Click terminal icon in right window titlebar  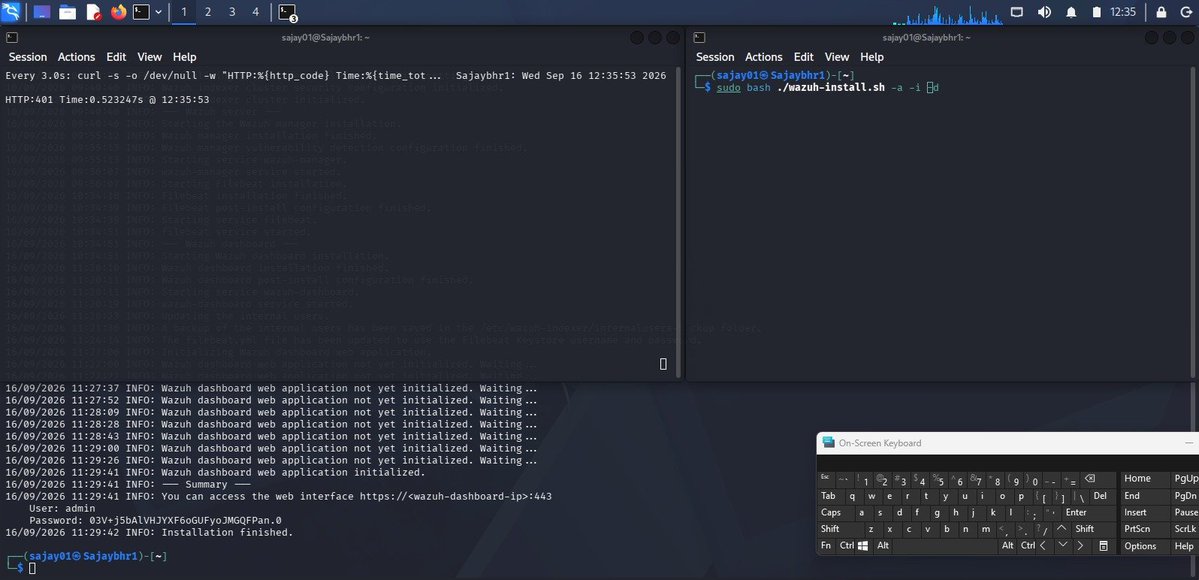(x=699, y=37)
